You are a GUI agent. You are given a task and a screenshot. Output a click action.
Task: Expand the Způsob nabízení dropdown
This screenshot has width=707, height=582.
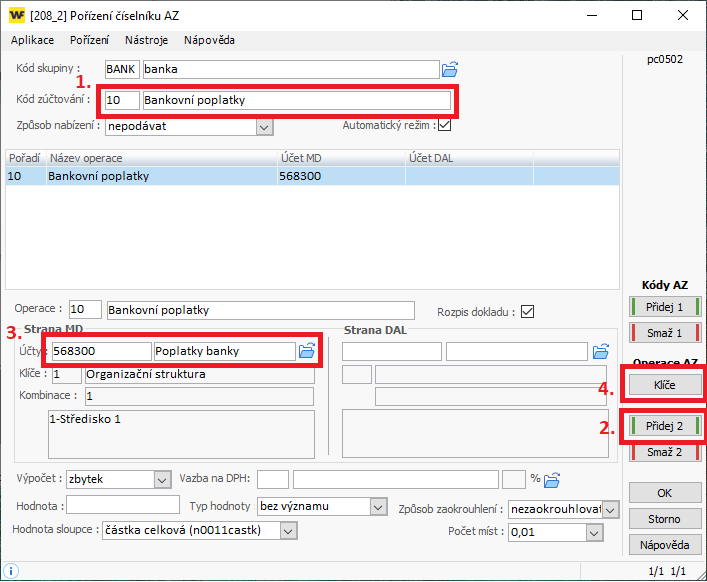[264, 127]
